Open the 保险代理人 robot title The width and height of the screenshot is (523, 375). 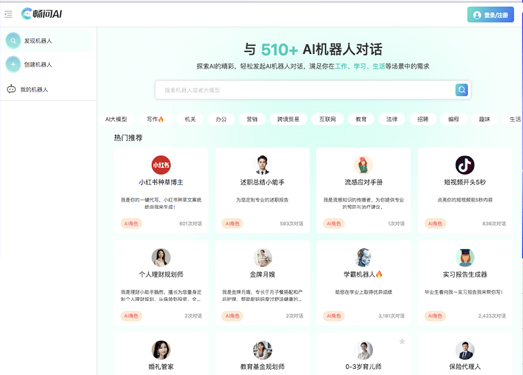(x=465, y=367)
